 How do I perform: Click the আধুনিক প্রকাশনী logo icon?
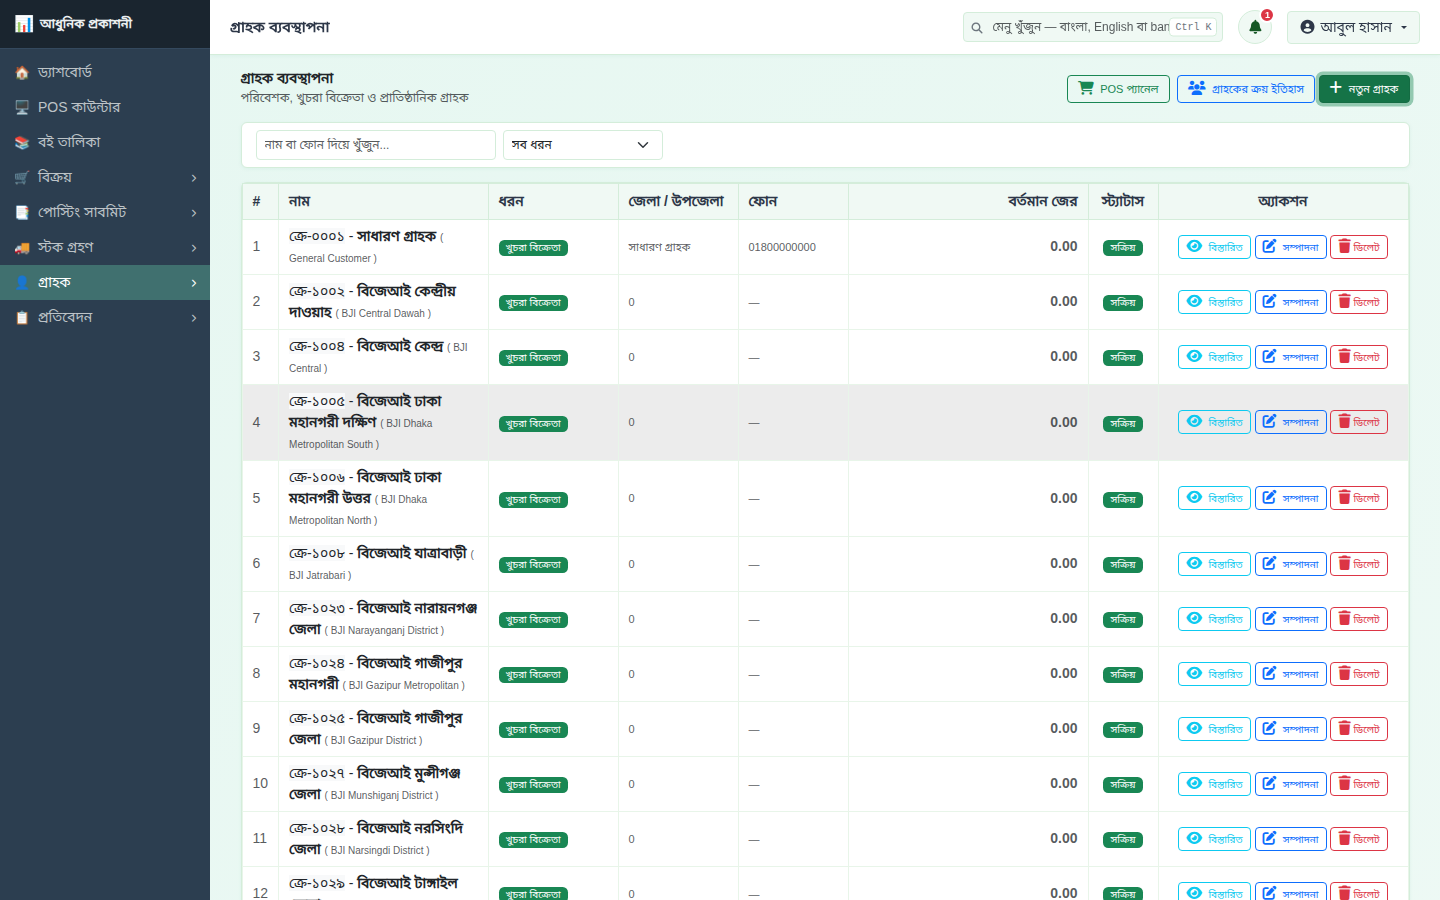click(x=24, y=23)
